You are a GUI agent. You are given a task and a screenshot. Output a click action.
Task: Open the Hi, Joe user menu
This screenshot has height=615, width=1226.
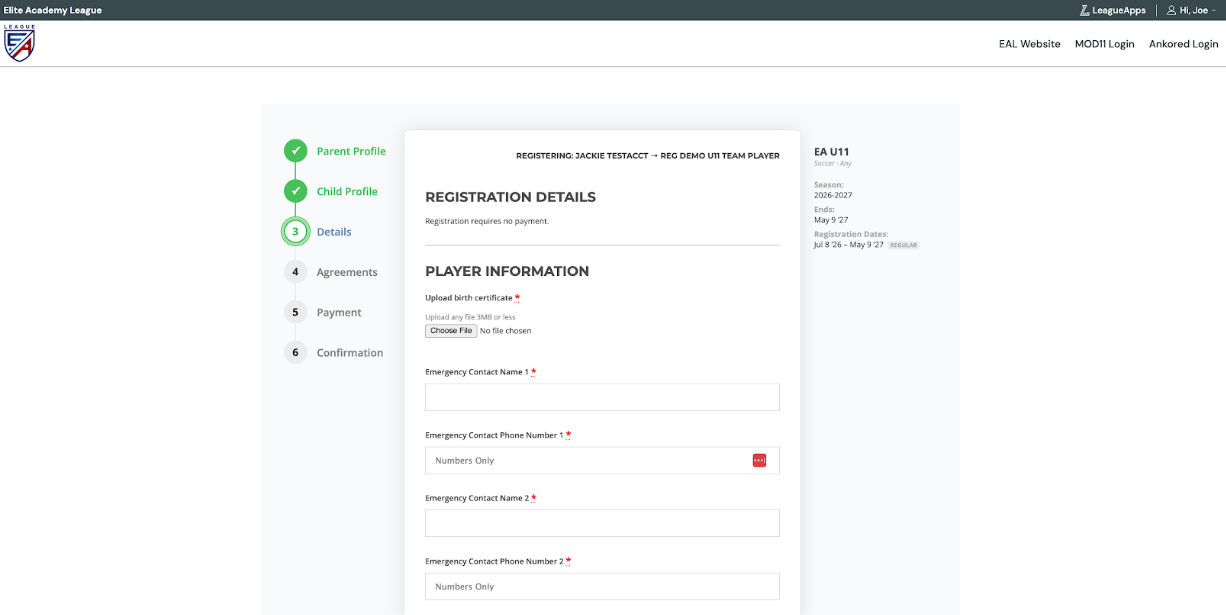point(1192,10)
